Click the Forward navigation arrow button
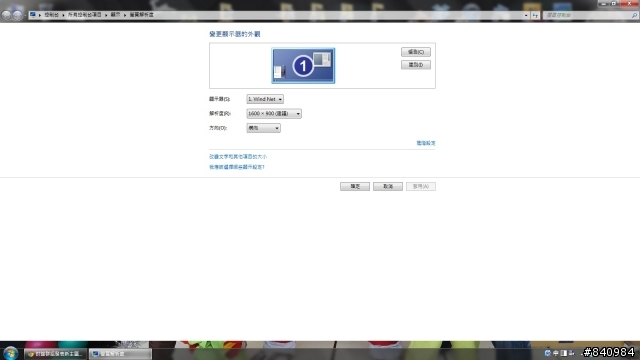 pos(17,15)
